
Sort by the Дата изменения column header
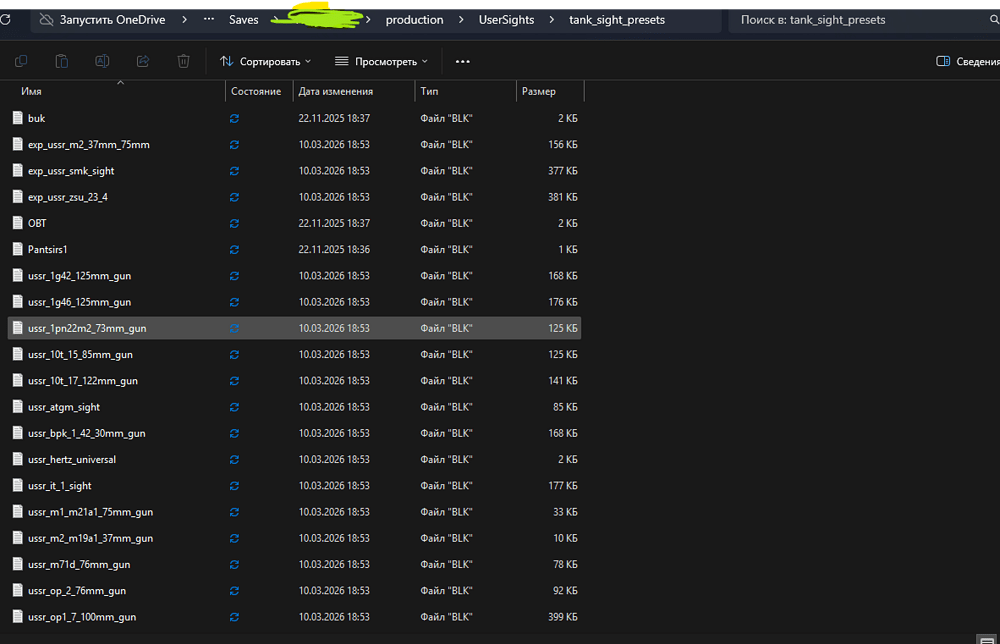(335, 91)
